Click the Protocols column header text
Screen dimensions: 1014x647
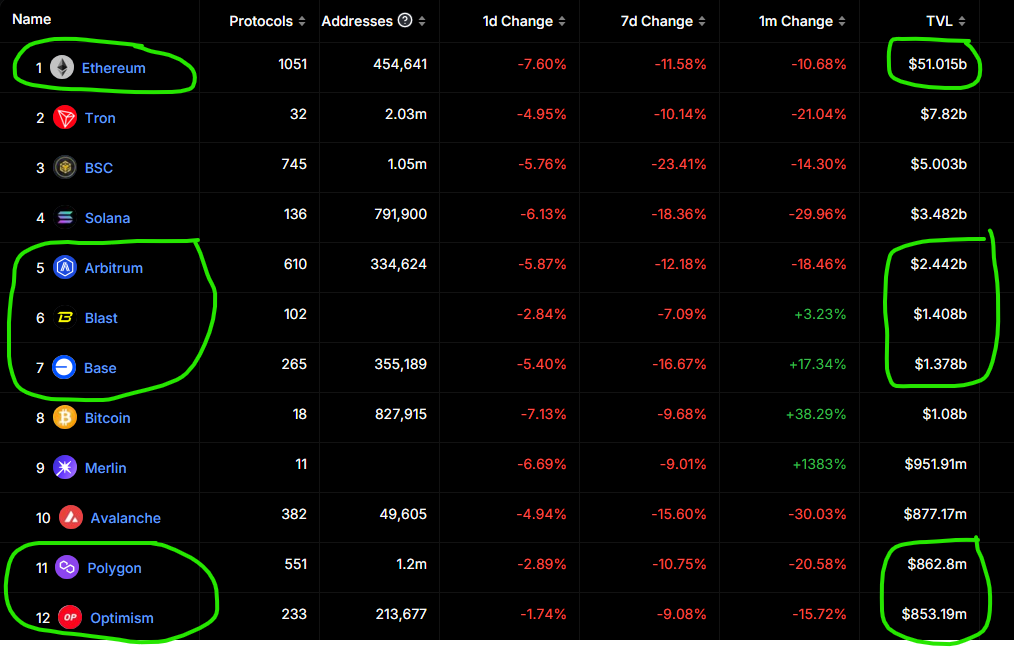261,21
